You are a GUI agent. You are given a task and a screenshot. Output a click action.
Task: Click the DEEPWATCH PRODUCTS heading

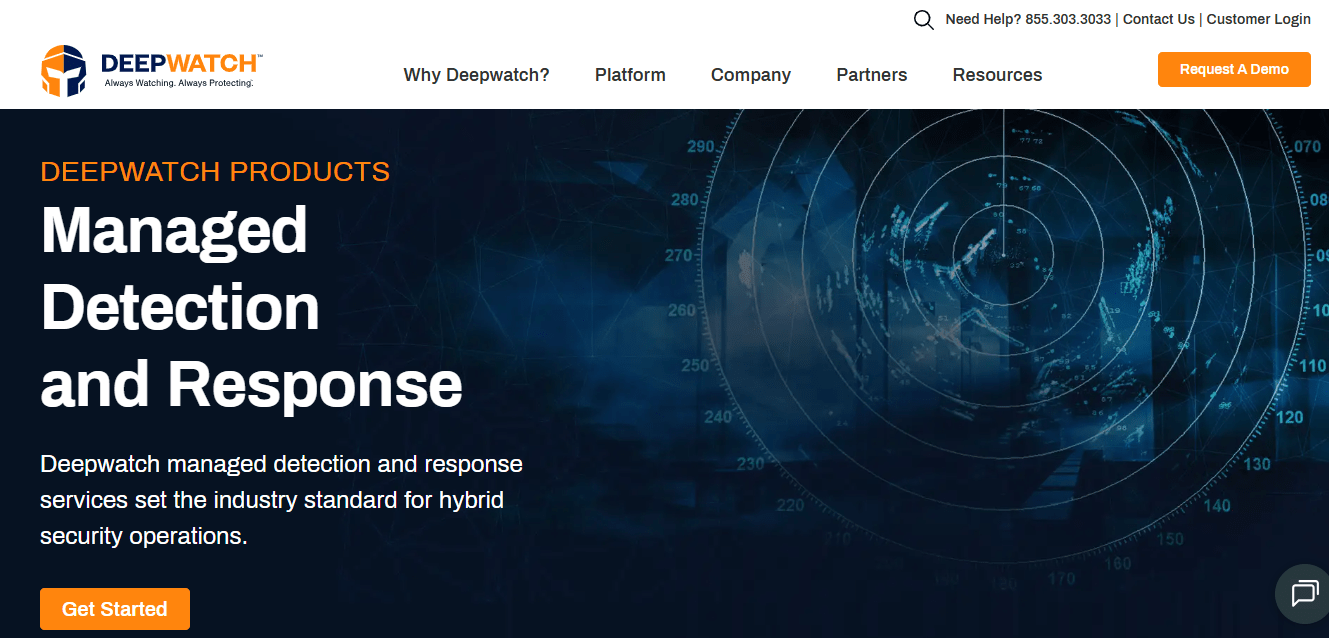pyautogui.click(x=215, y=171)
